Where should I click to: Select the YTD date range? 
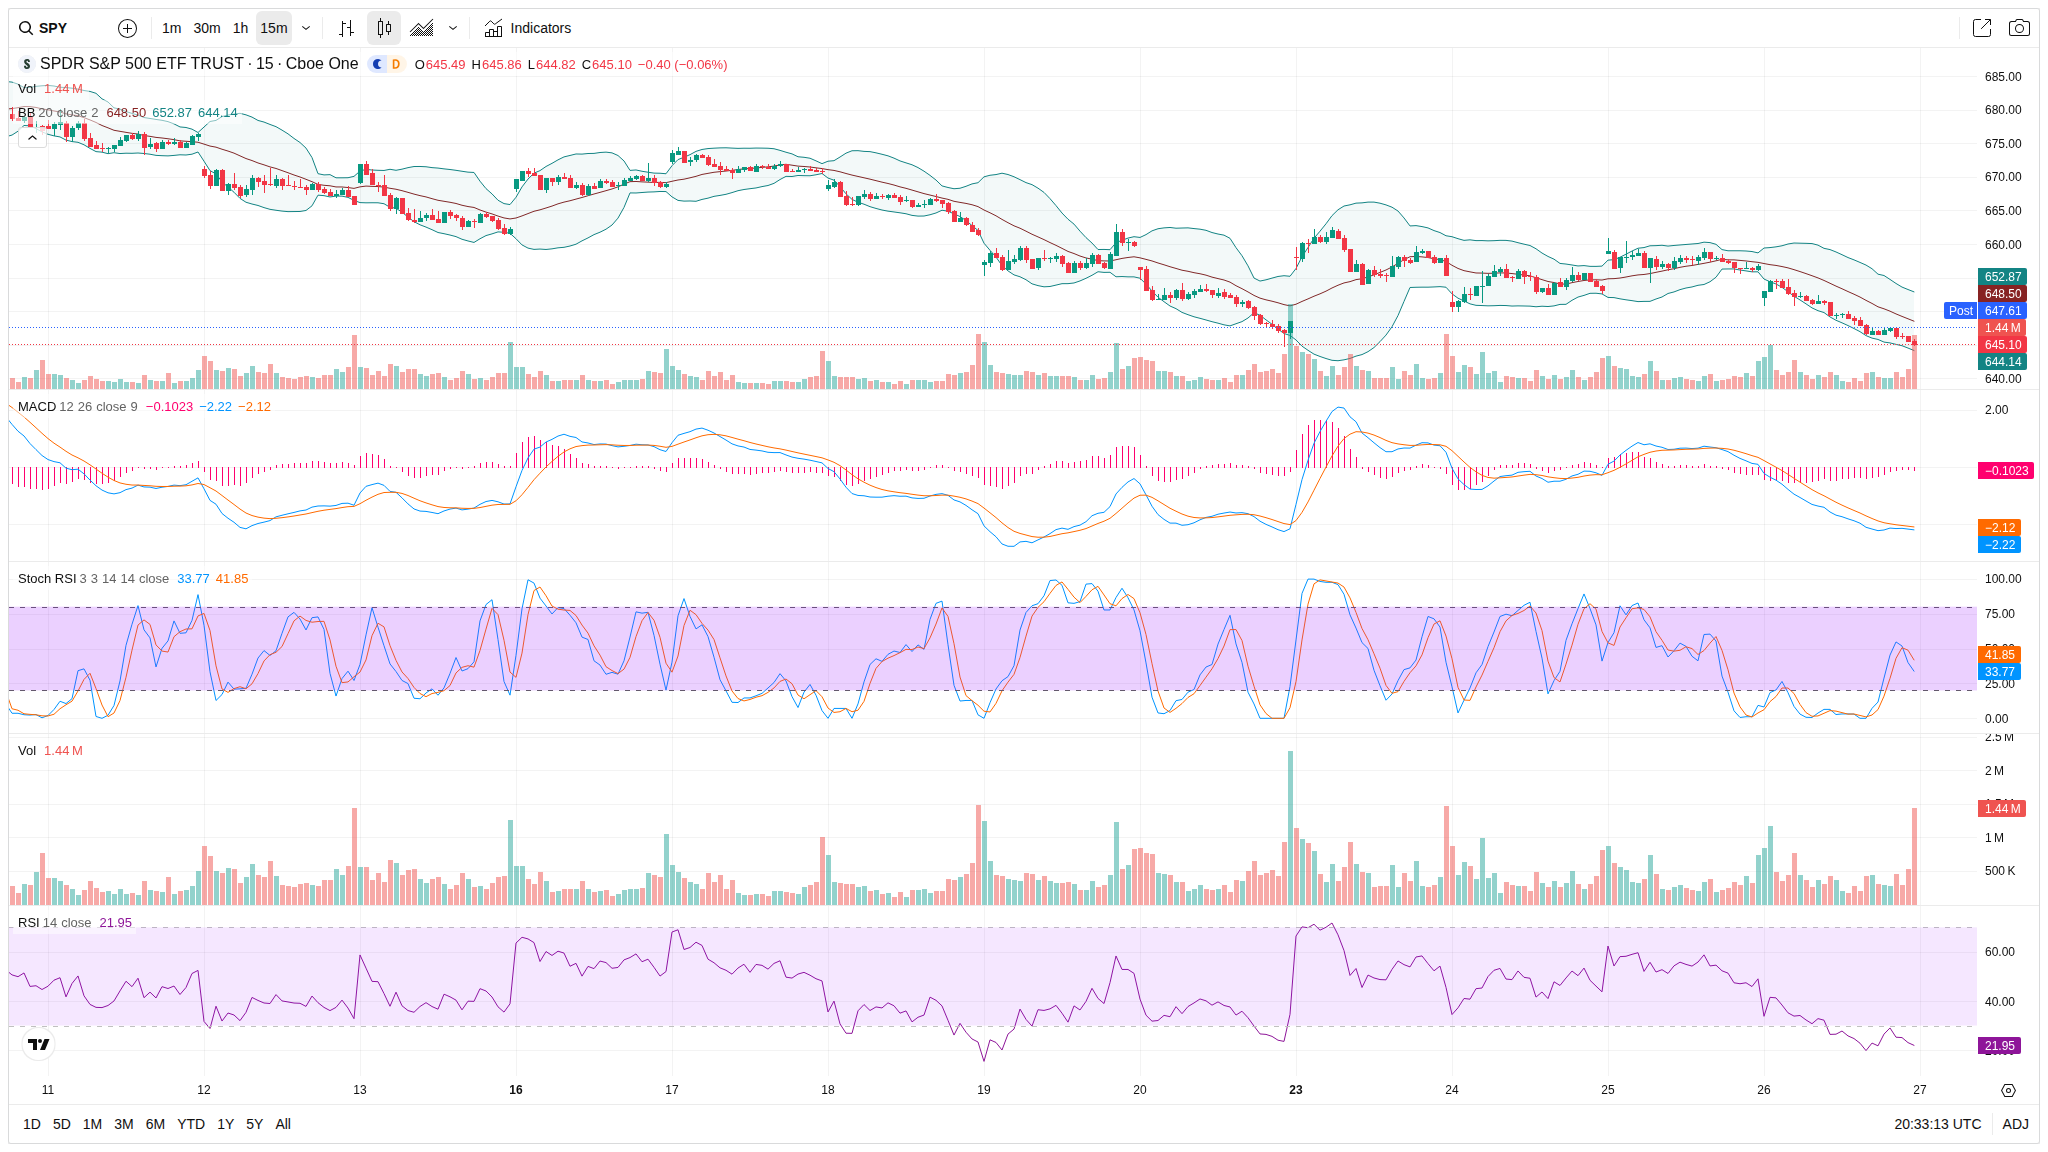tap(190, 1124)
